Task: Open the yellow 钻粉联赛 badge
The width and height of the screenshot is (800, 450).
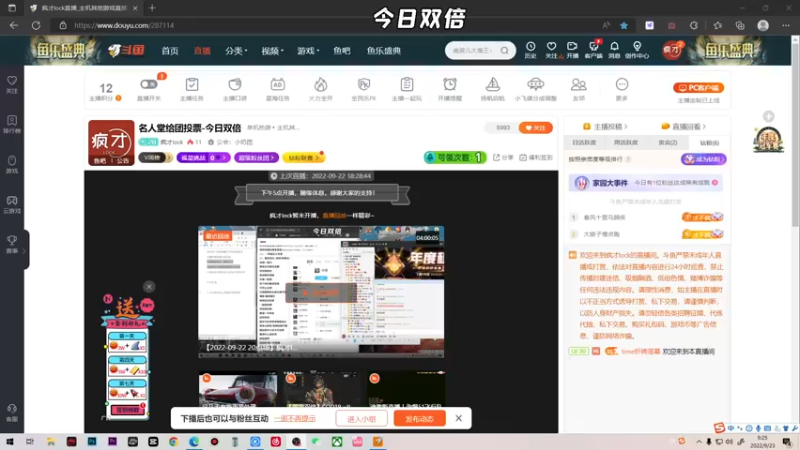Action: tap(304, 158)
